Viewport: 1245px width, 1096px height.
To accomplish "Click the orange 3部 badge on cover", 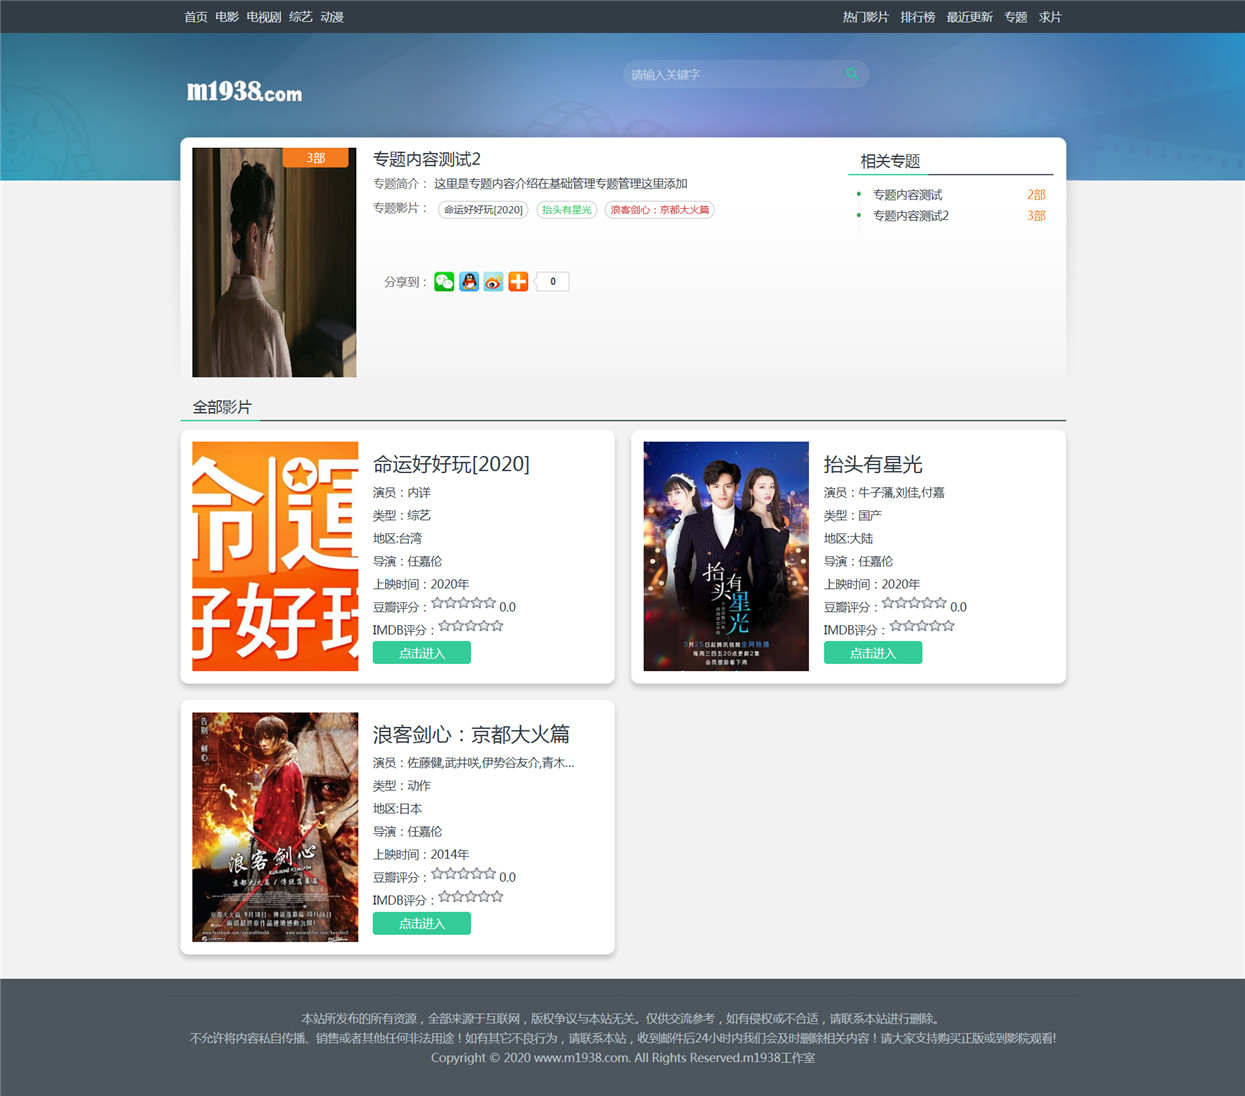I will [316, 158].
